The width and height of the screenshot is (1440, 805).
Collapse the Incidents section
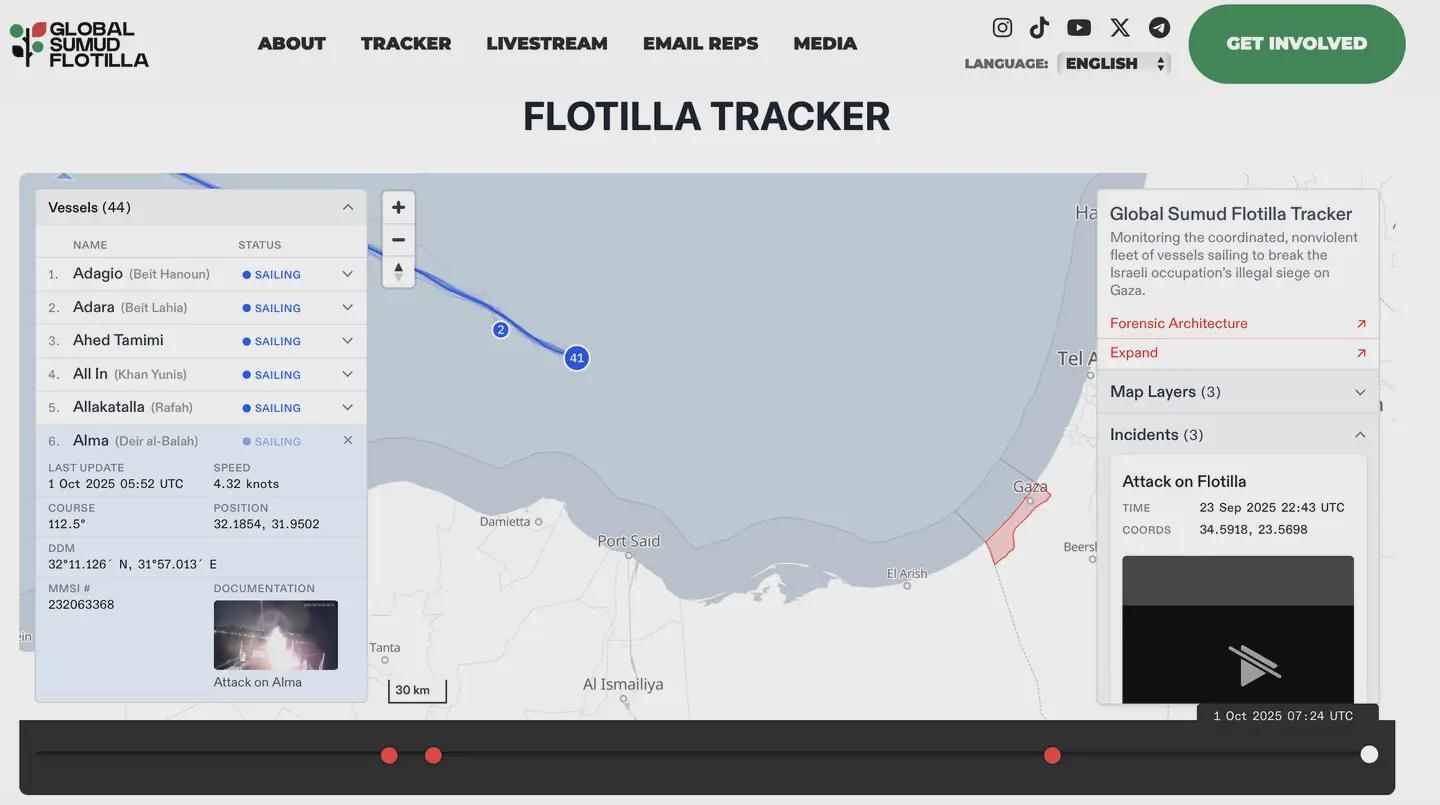tap(1359, 435)
